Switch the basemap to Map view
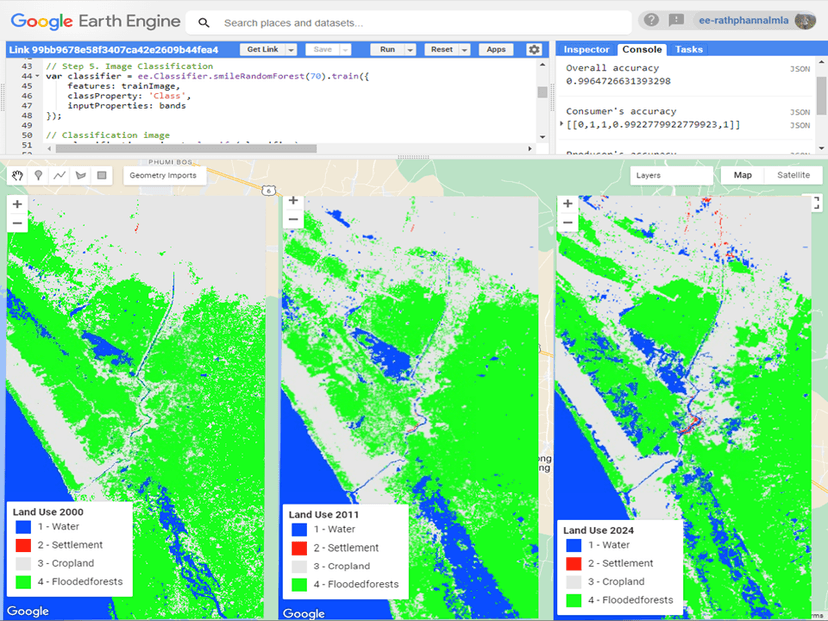The image size is (828, 621). pyautogui.click(x=743, y=175)
